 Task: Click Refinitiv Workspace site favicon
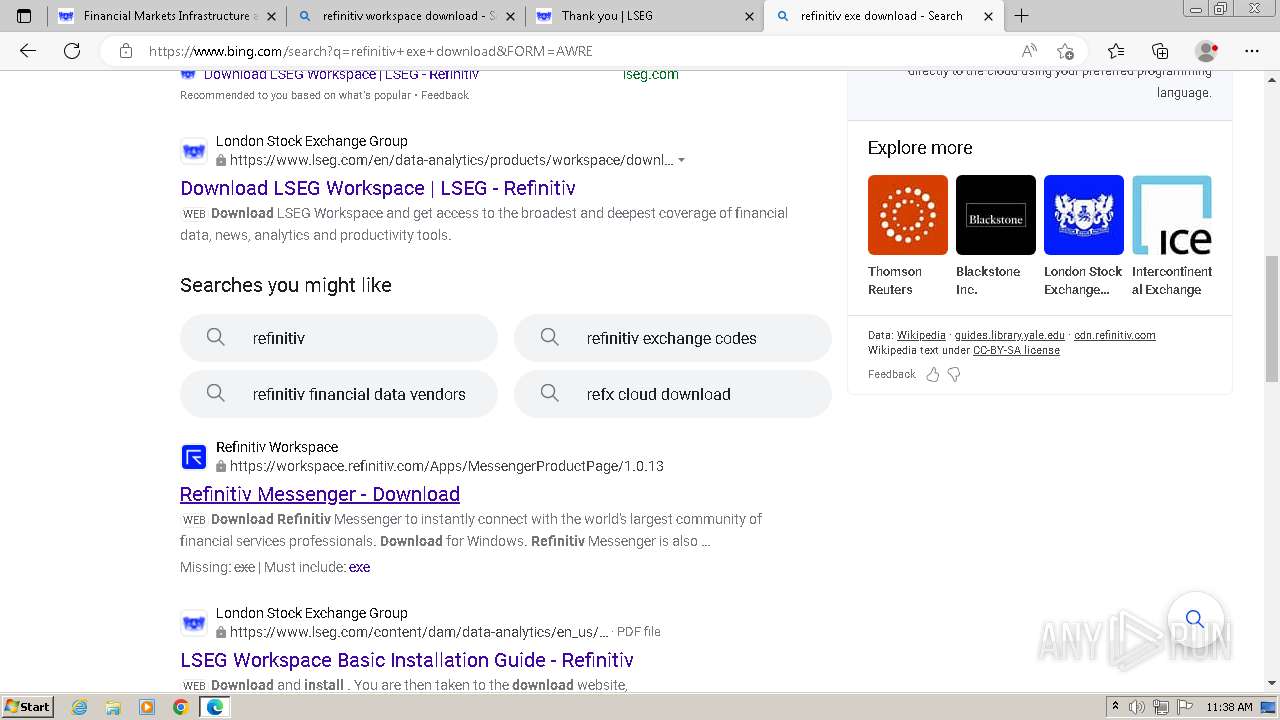pos(194,458)
